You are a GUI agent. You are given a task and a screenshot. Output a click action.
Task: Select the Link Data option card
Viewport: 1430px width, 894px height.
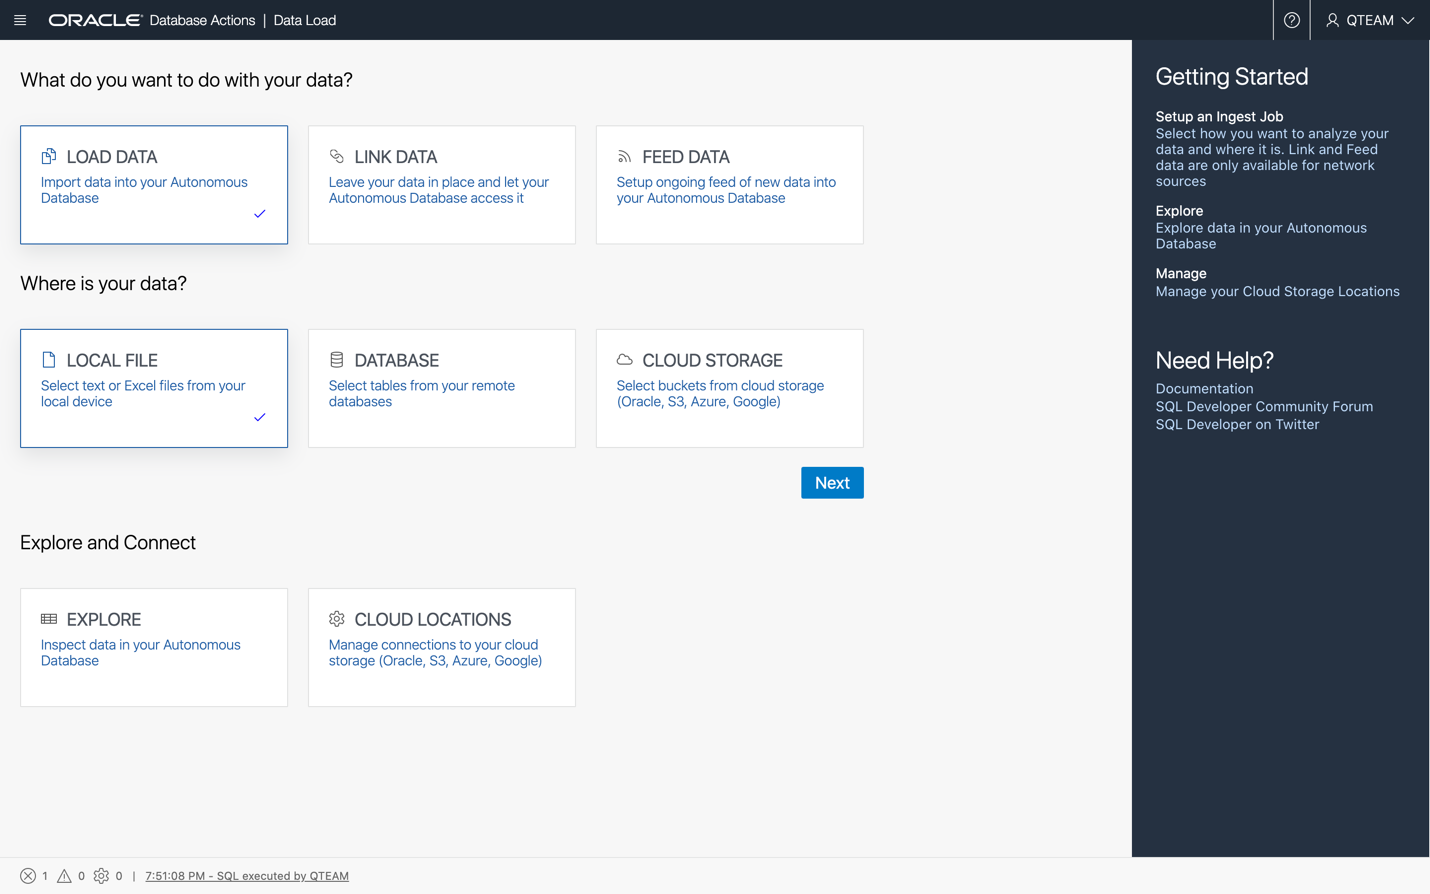pos(441,185)
